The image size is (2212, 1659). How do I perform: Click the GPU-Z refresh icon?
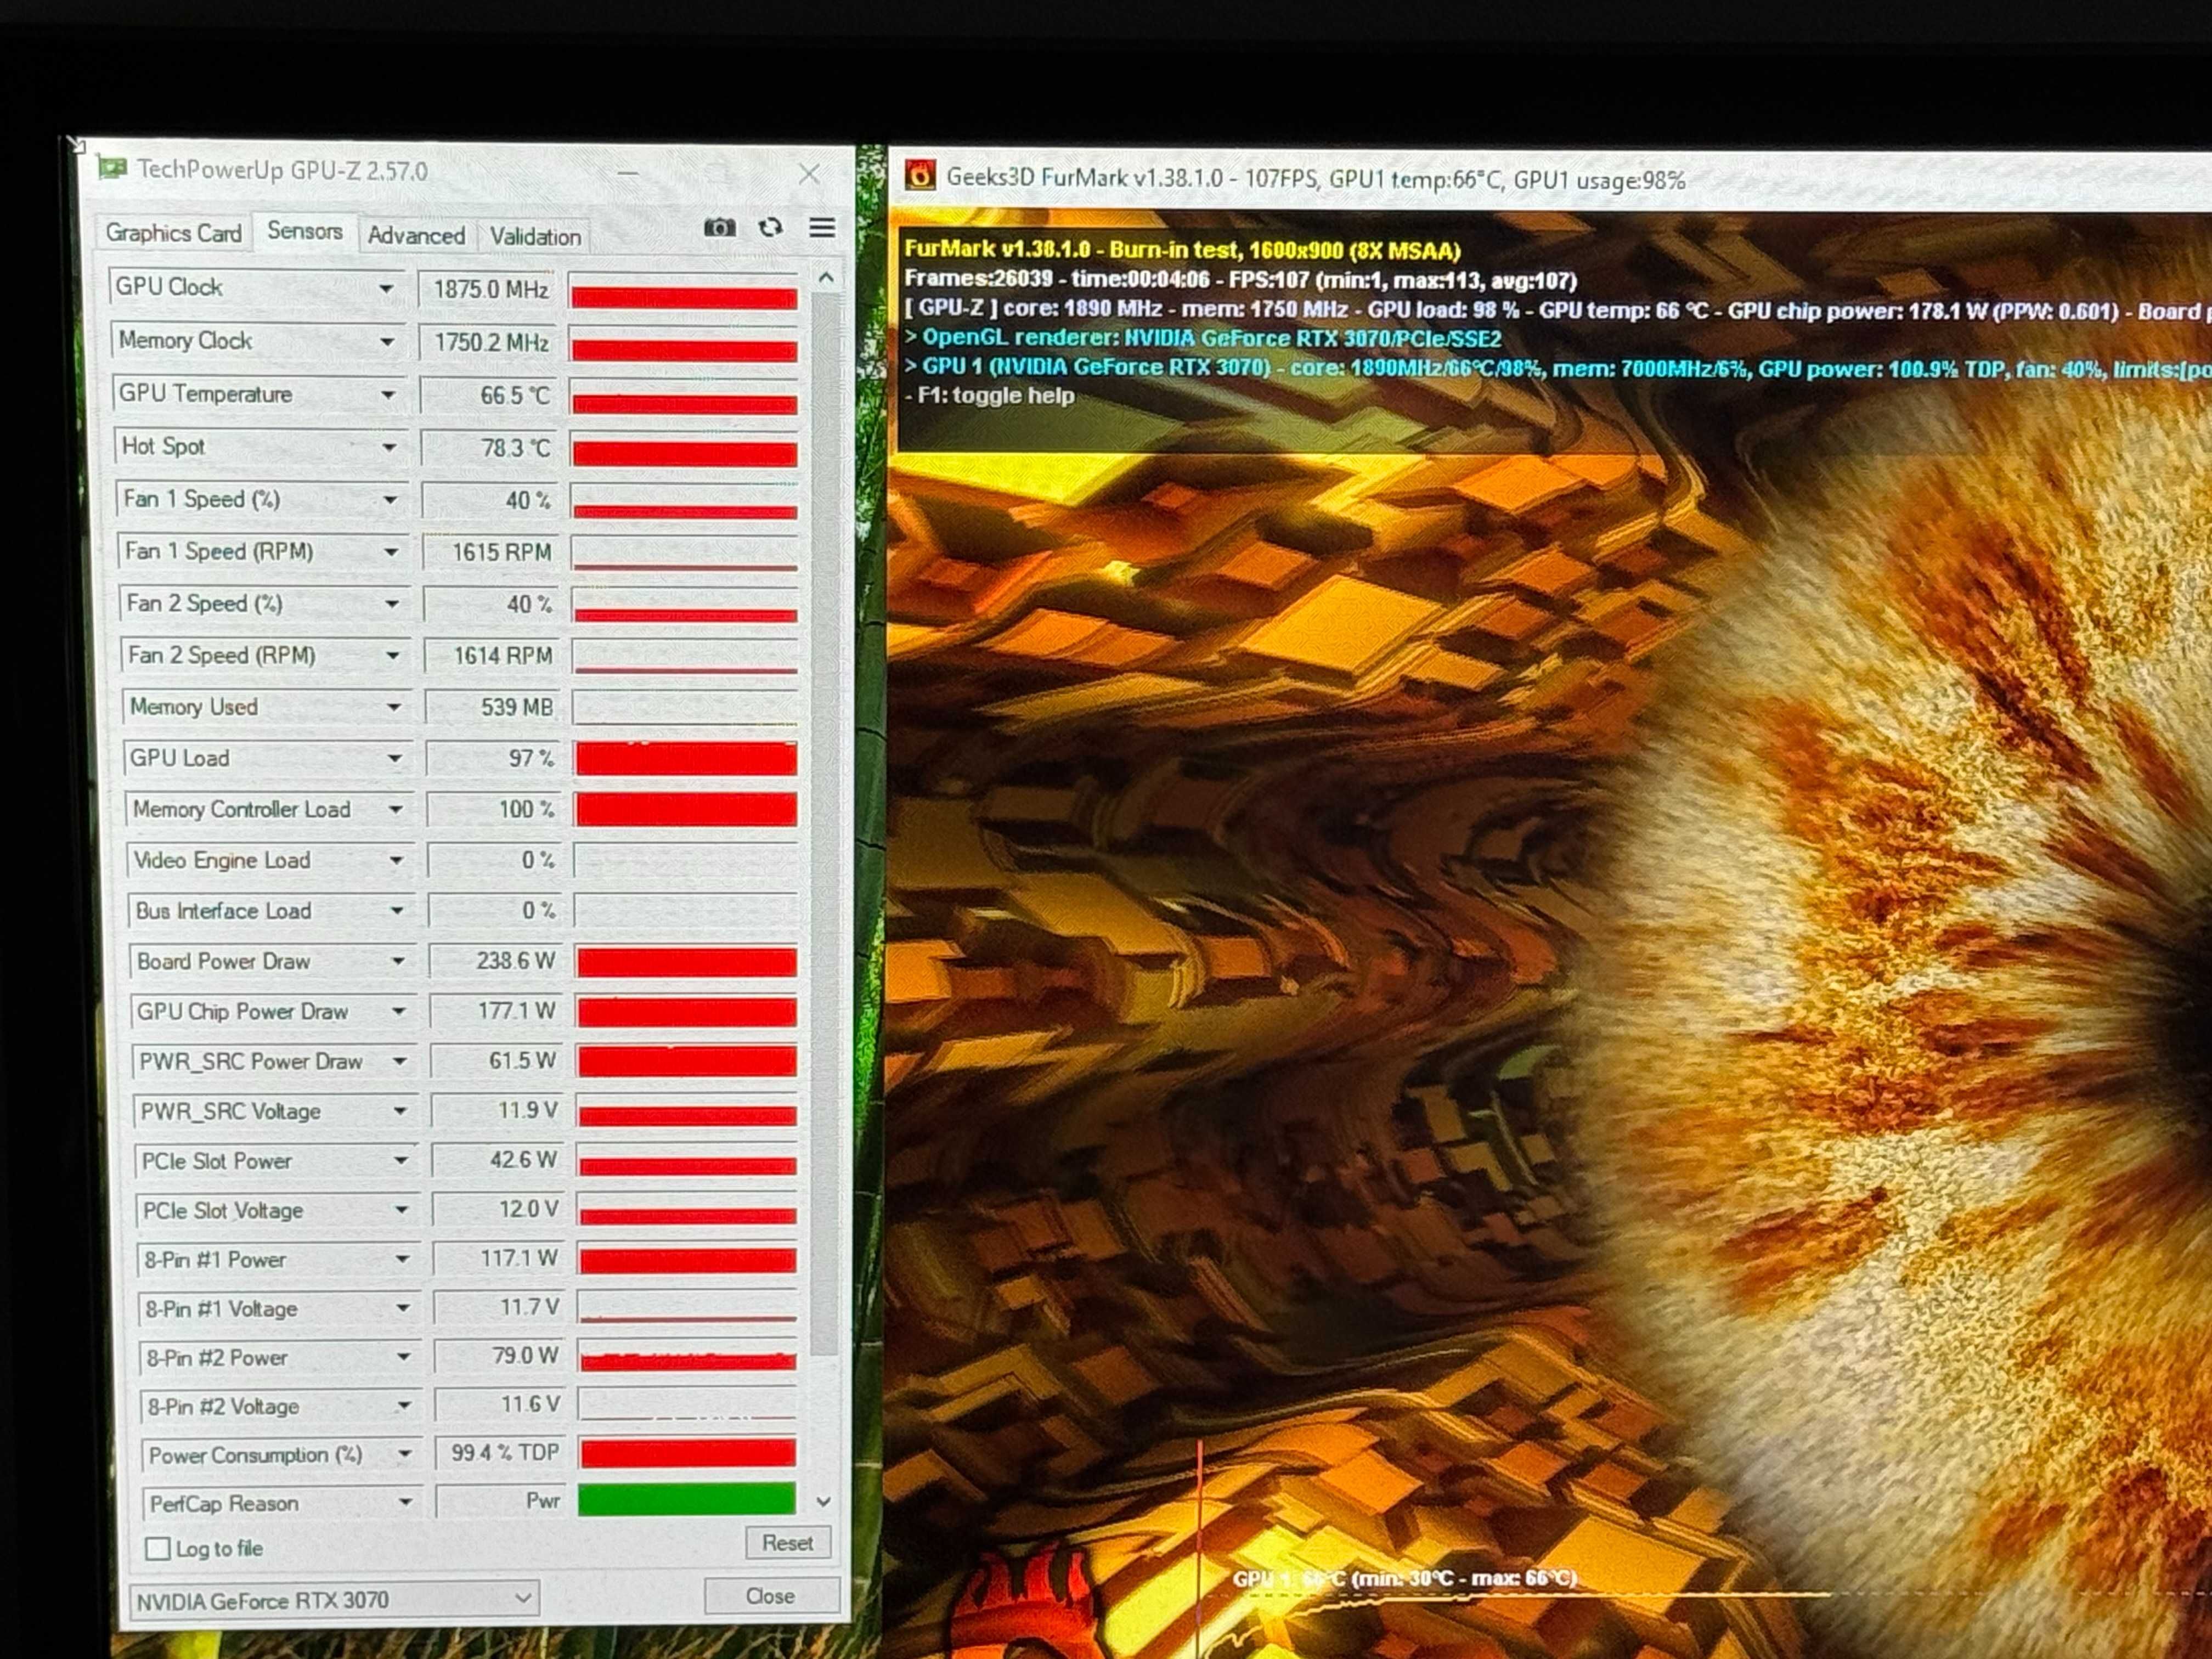pyautogui.click(x=770, y=227)
